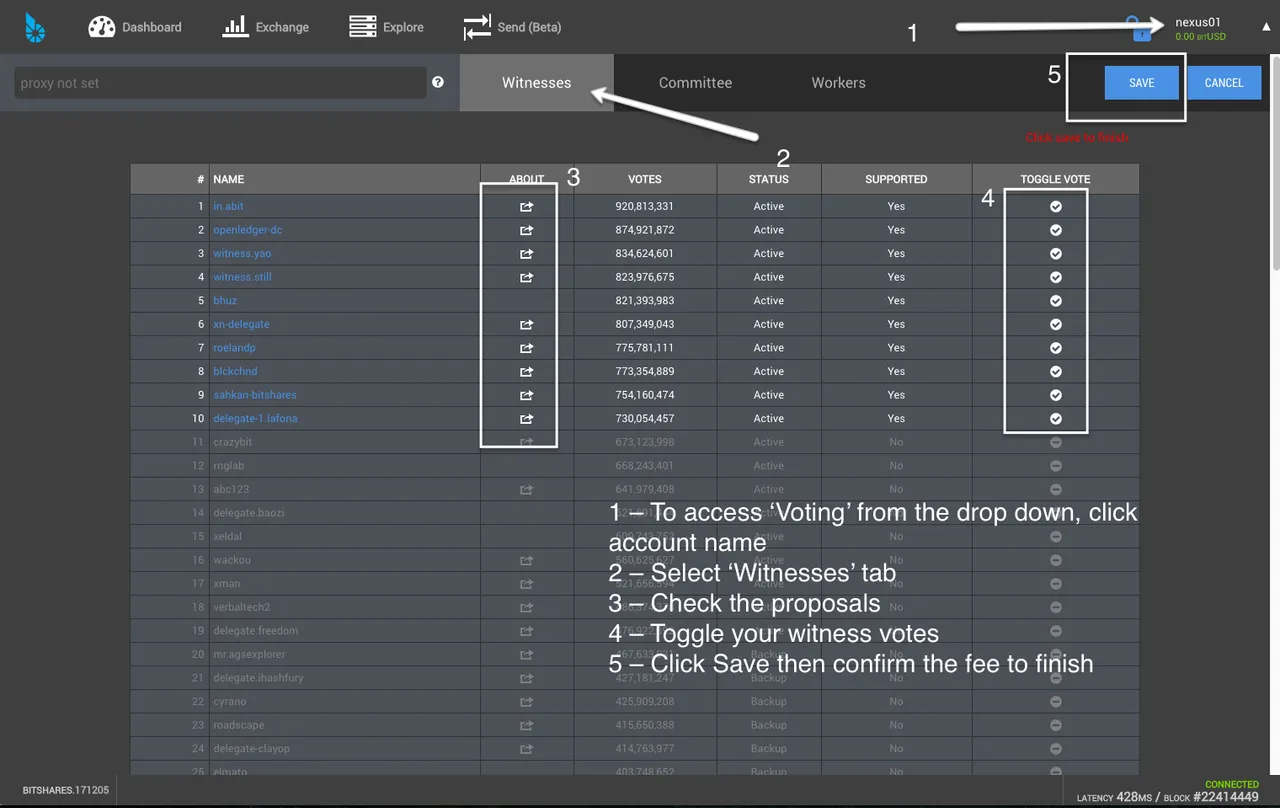
Task: Open the about link icon for openledger-dc
Action: (x=527, y=230)
